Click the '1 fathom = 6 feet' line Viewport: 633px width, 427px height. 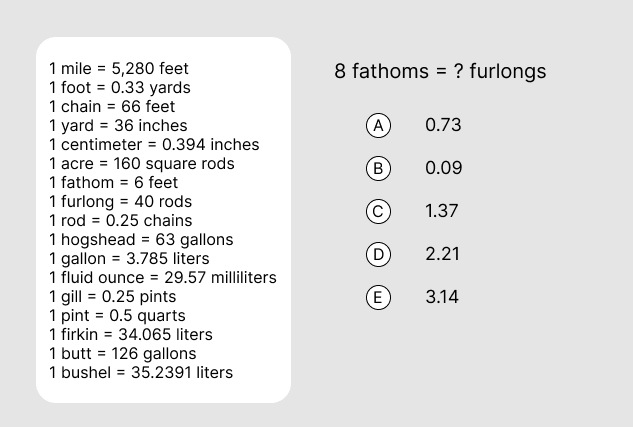[x=113, y=182]
